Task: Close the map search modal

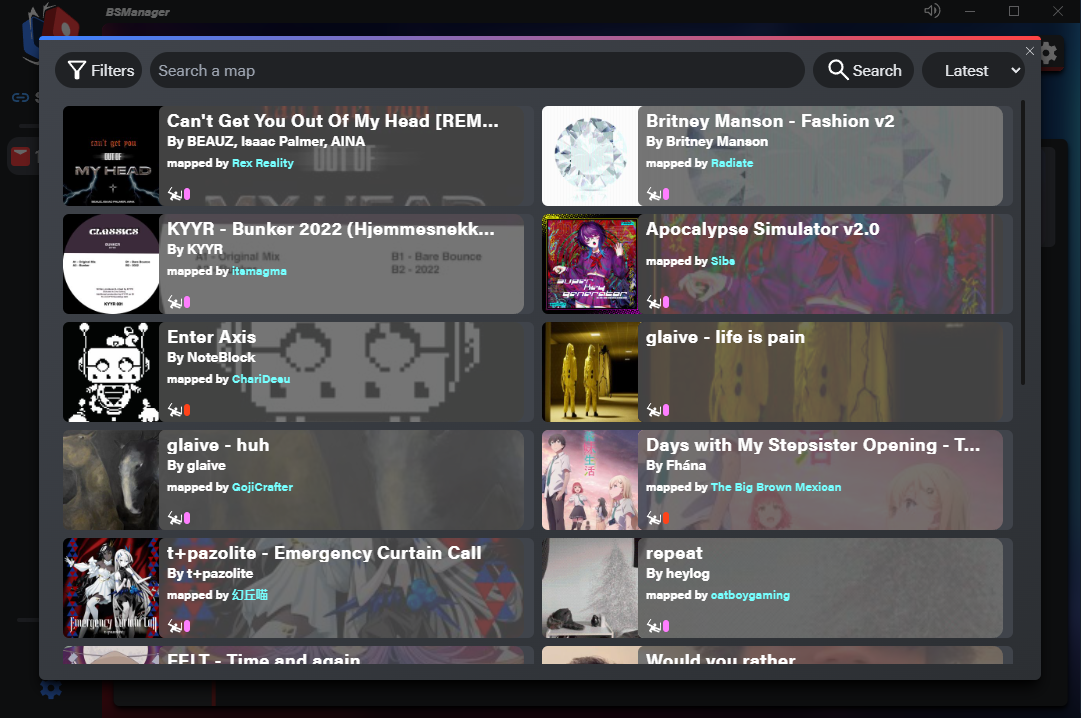Action: pyautogui.click(x=1030, y=51)
